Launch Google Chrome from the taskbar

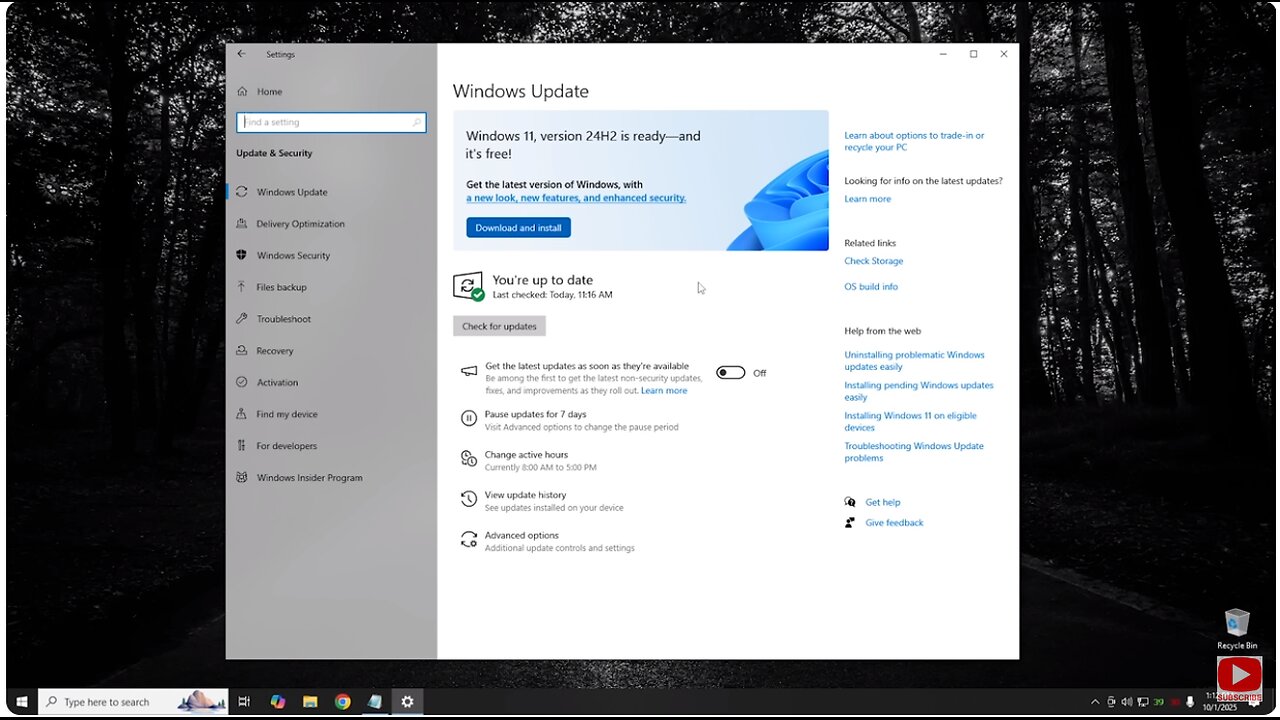(x=342, y=702)
